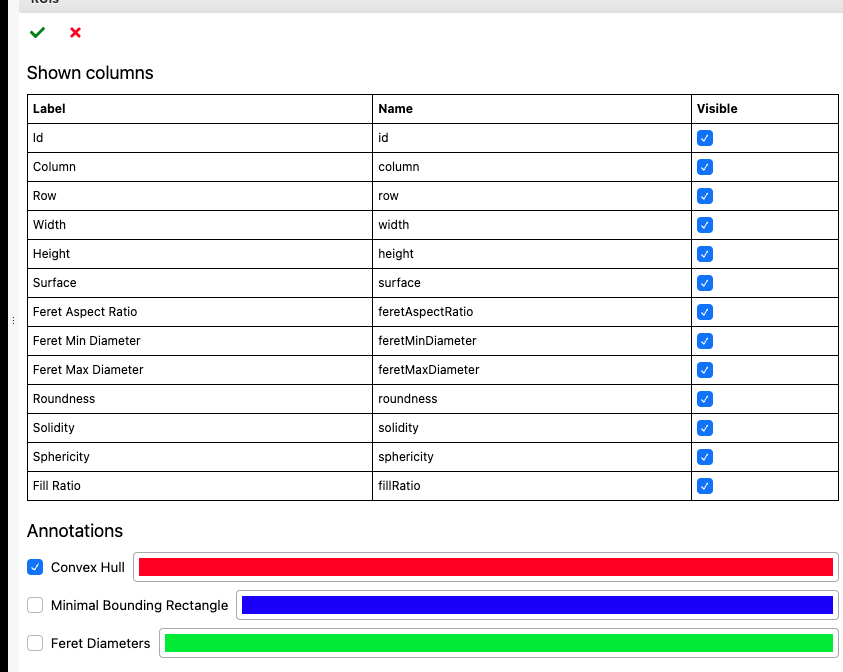This screenshot has width=843, height=672.
Task: Toggle visibility of the Id column
Action: (x=705, y=138)
